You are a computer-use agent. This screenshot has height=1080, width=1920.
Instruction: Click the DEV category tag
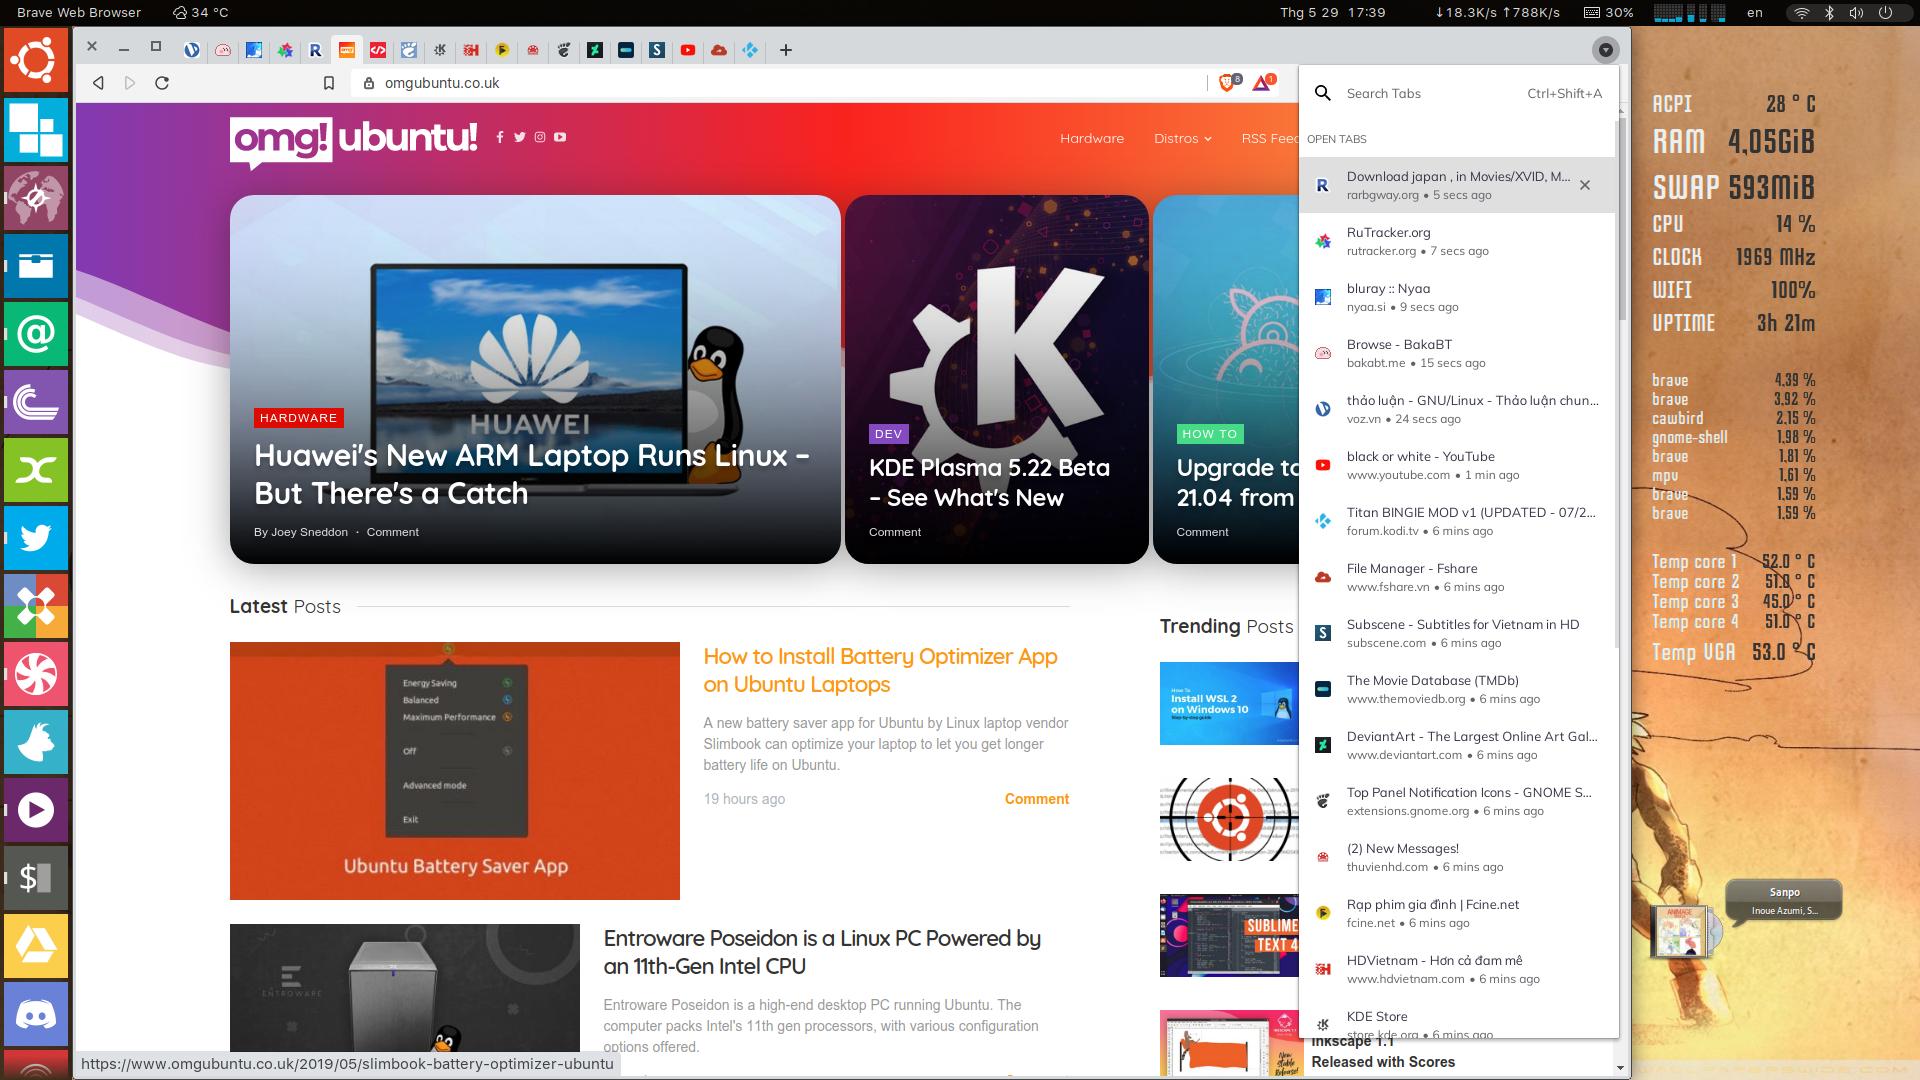[888, 434]
